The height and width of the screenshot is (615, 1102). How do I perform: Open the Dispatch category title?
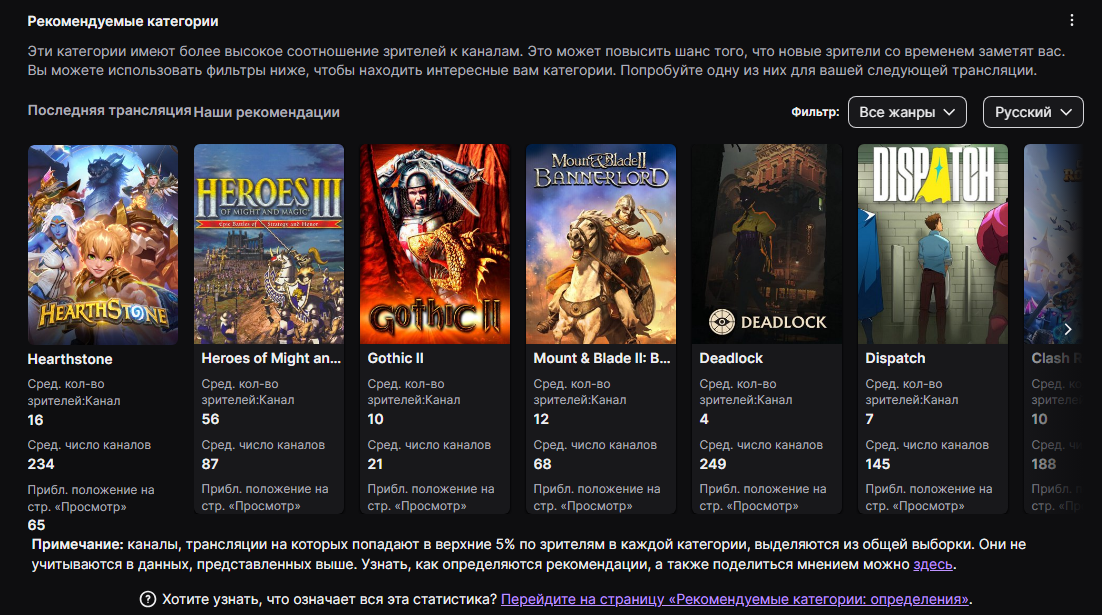tap(895, 358)
